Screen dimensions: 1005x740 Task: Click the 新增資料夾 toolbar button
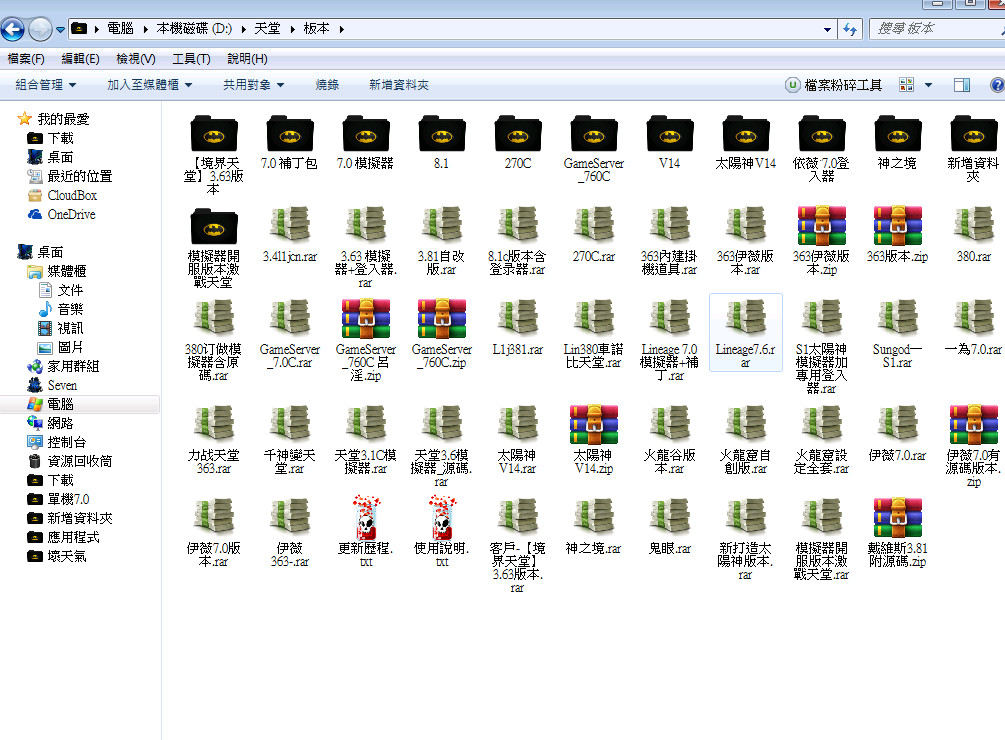(x=399, y=85)
